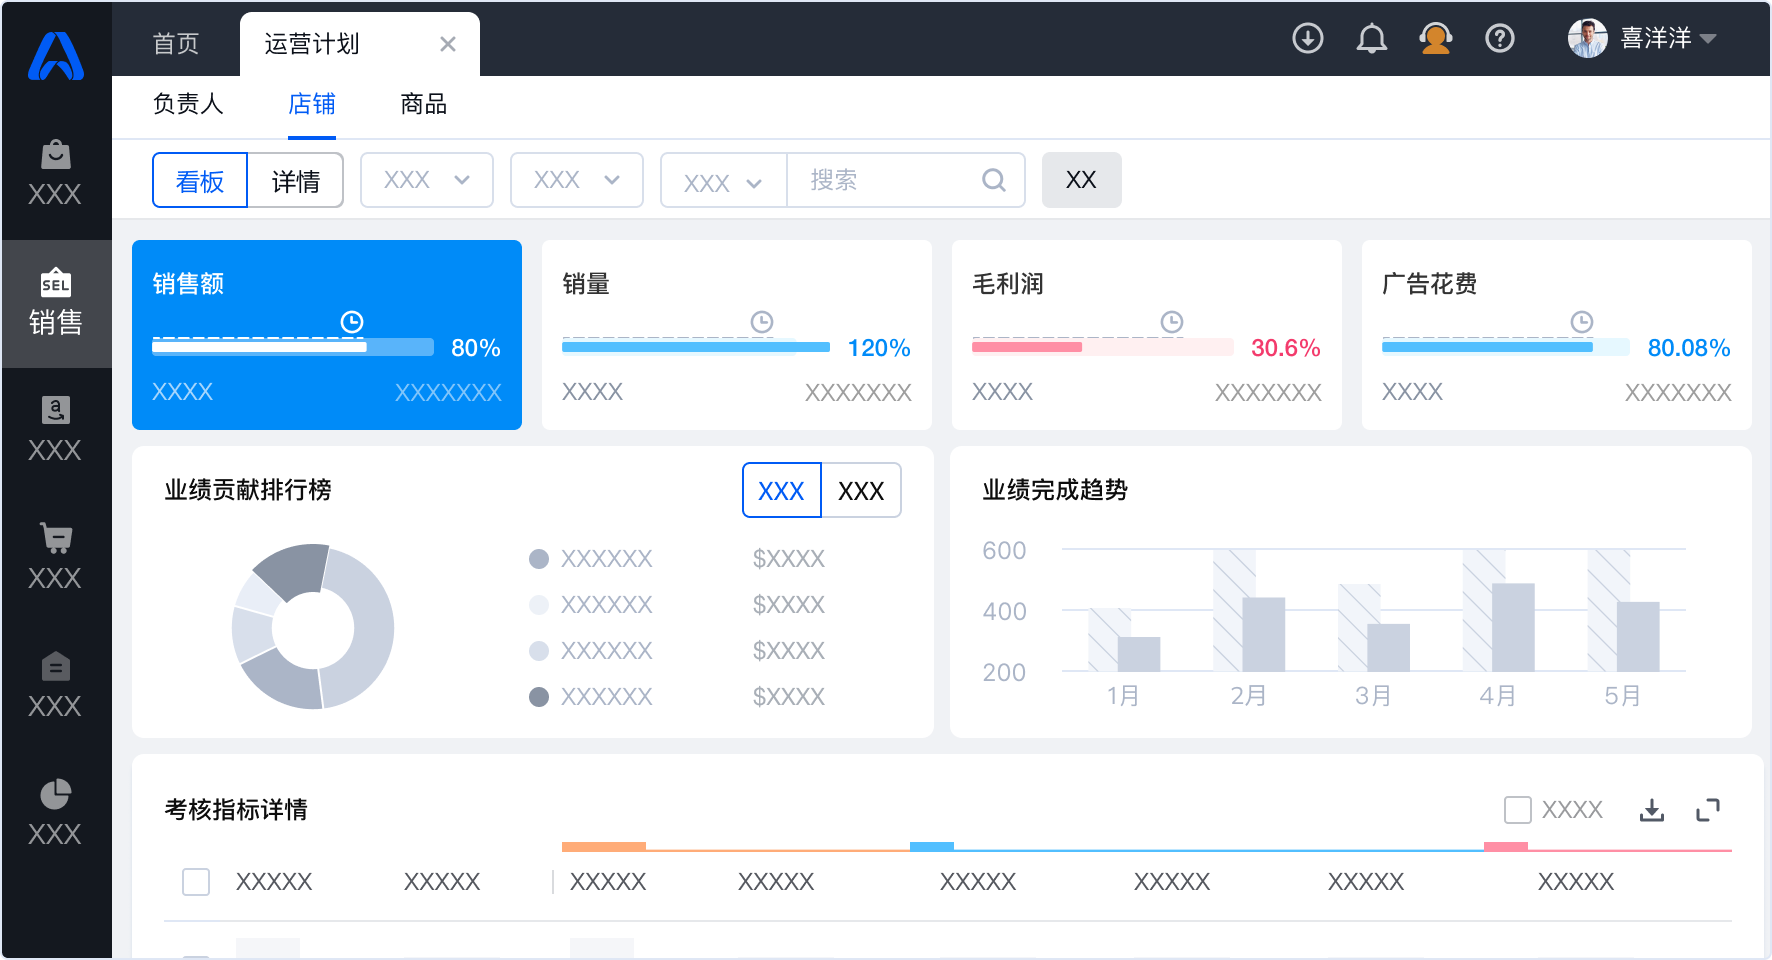This screenshot has width=1772, height=960.
Task: Click the download circle icon in header
Action: pos(1308,39)
